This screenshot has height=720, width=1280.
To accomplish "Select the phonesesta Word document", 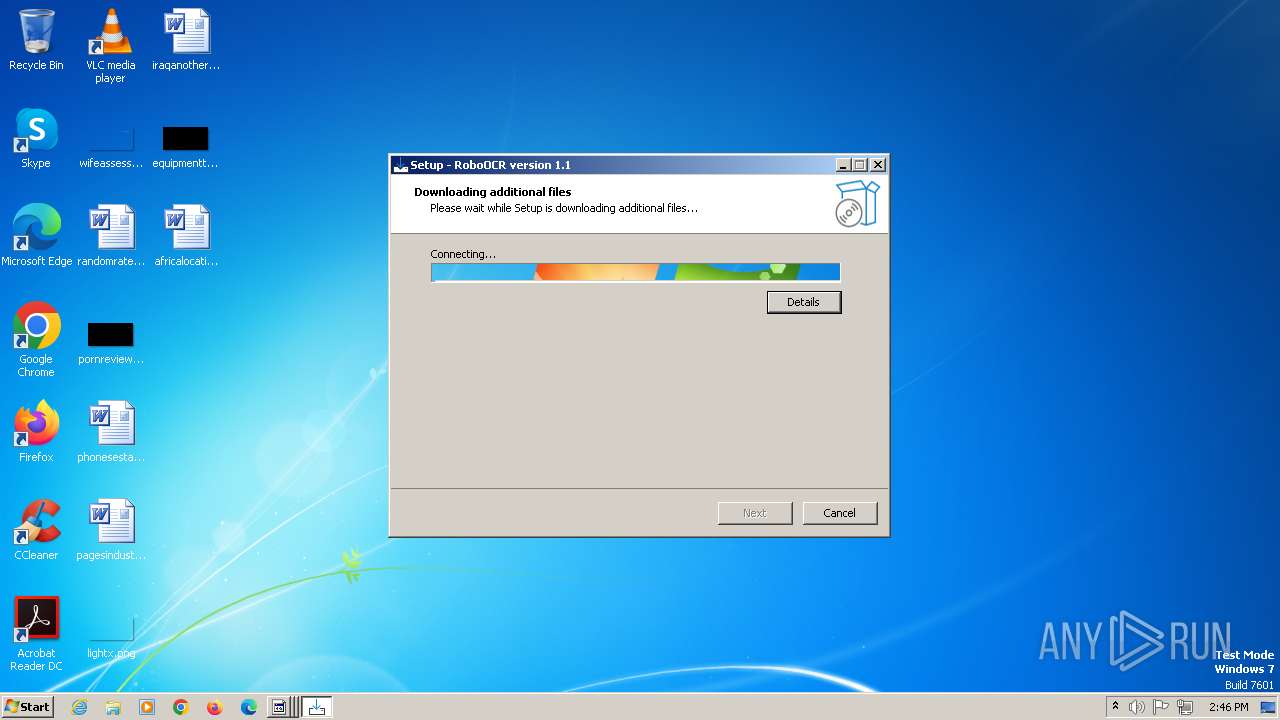I will pos(110,432).
